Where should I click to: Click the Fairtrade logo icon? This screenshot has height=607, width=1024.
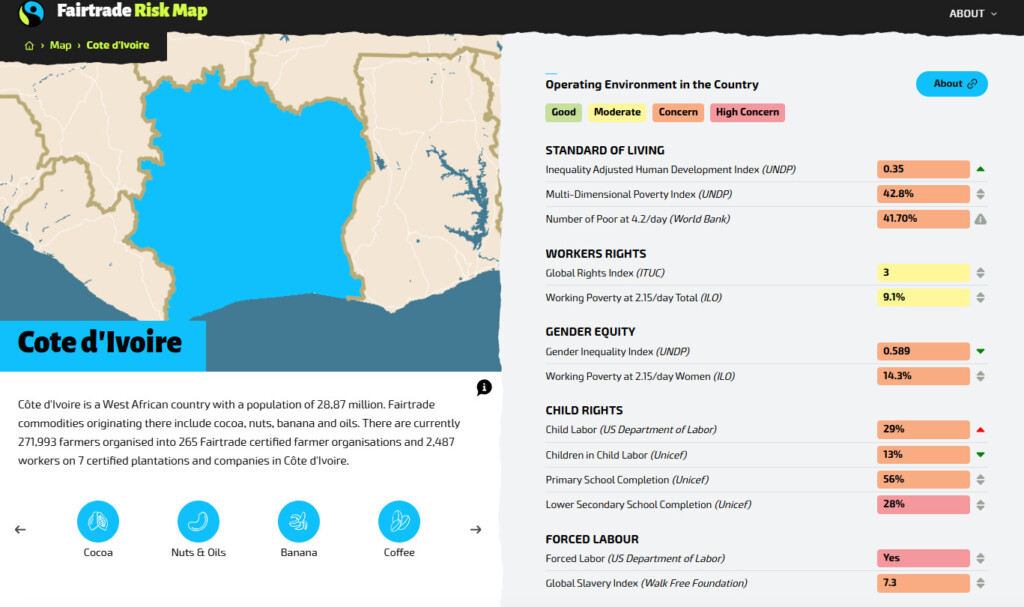[x=33, y=14]
